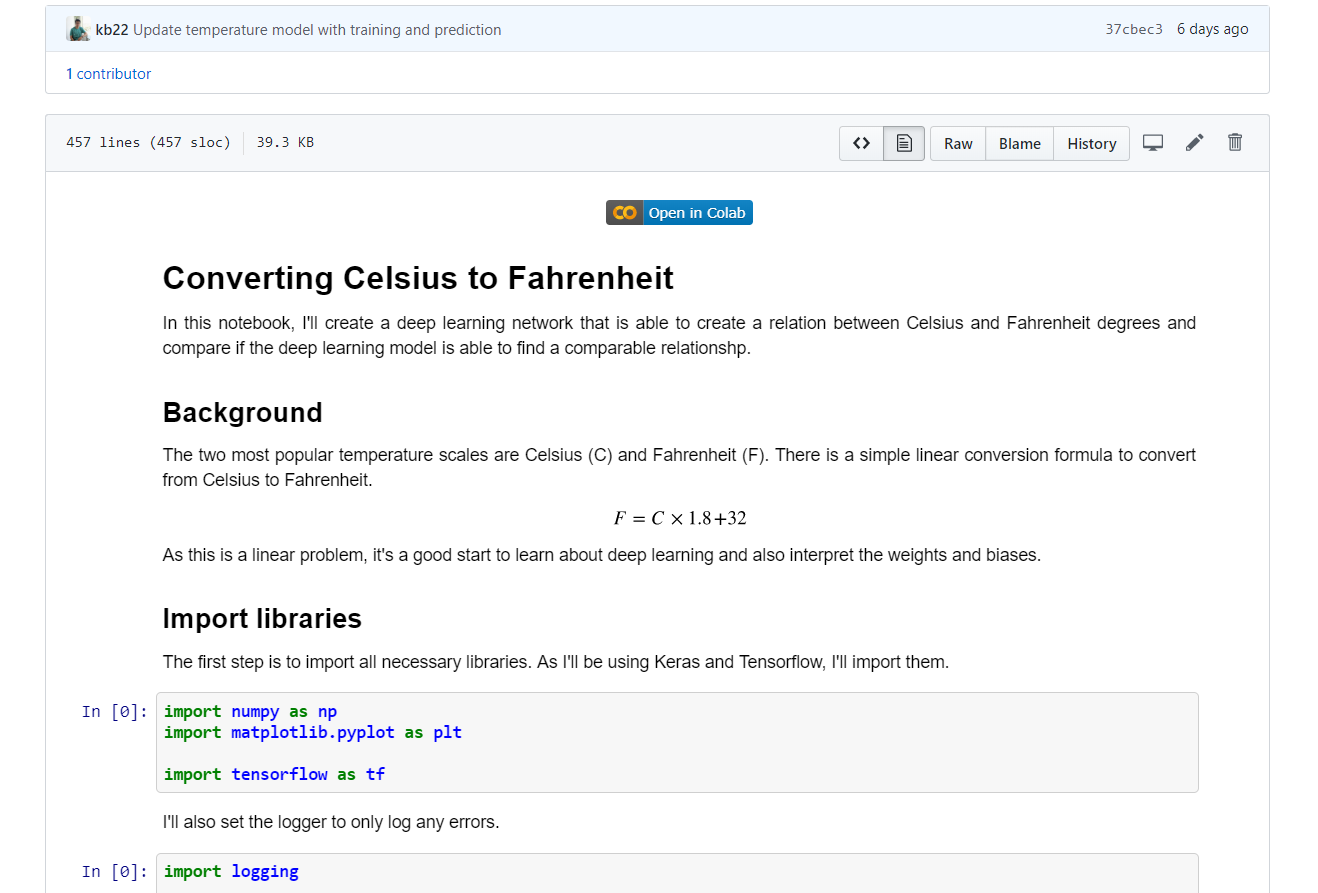Click the kb22 user avatar
Screen dimensions: 1318x893
[x=78, y=29]
